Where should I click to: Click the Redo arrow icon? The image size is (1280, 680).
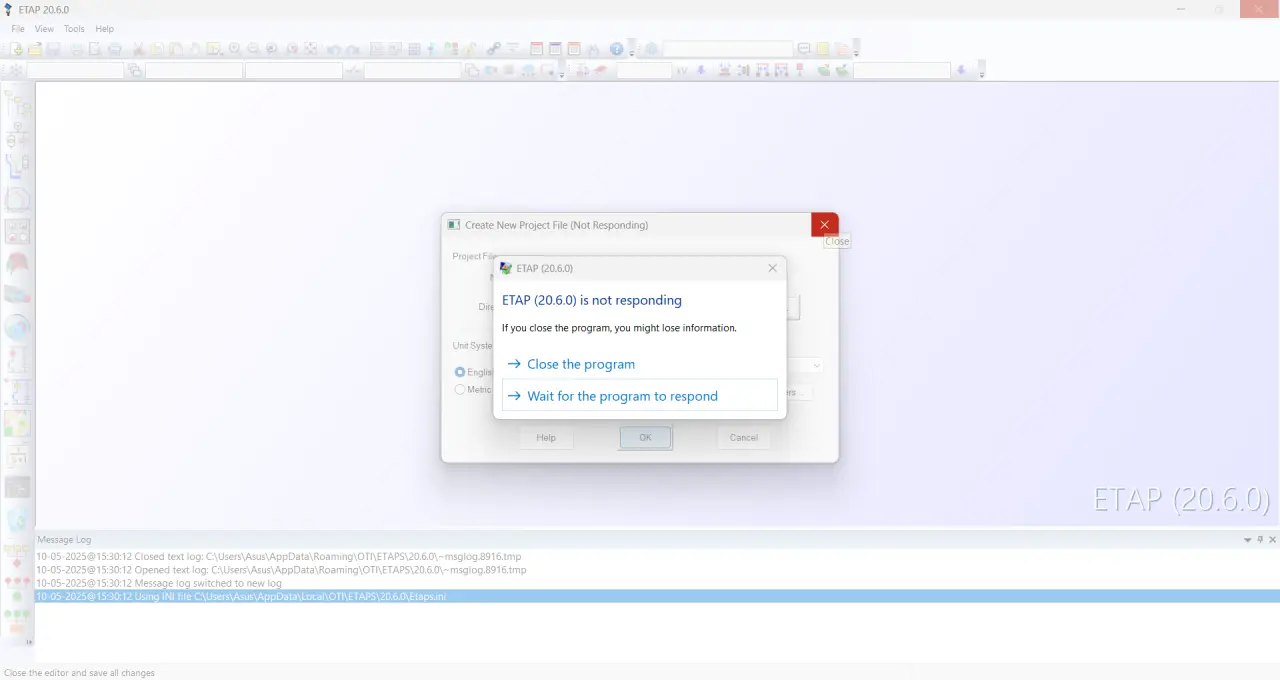coord(352,49)
